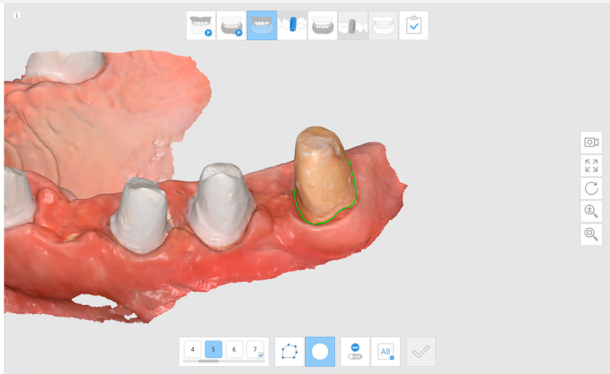The width and height of the screenshot is (610, 374).
Task: Select the polyline margin selection tool
Action: pos(289,351)
